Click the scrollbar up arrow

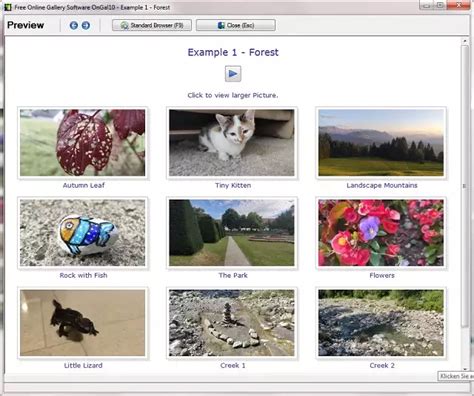pyautogui.click(x=465, y=41)
